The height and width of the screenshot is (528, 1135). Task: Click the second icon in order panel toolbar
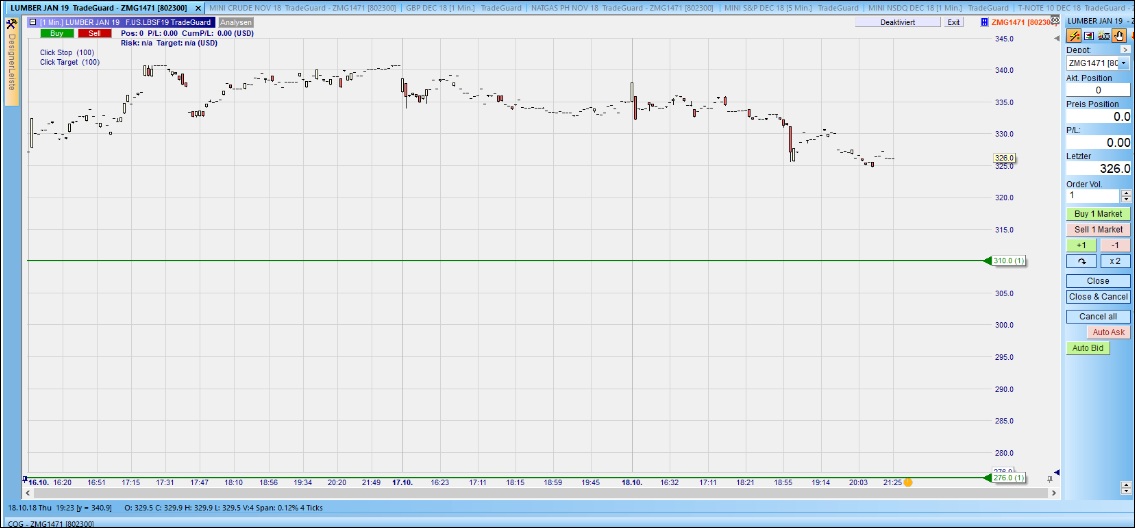coord(1089,36)
